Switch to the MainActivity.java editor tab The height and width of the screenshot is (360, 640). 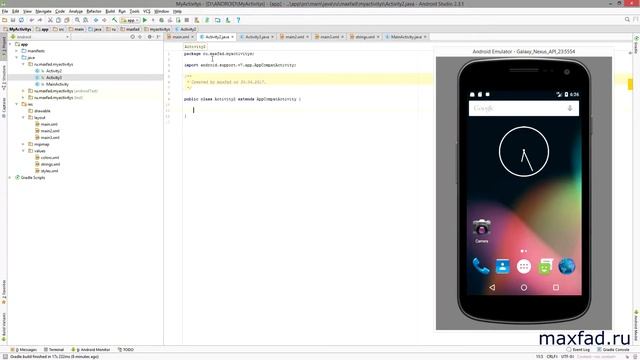pos(406,37)
